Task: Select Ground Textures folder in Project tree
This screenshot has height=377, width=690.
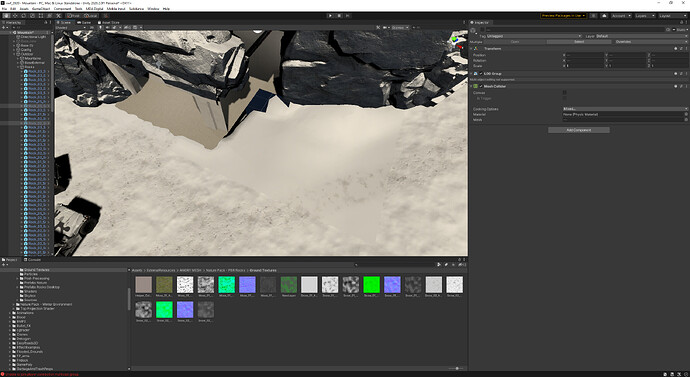Action: (x=36, y=270)
